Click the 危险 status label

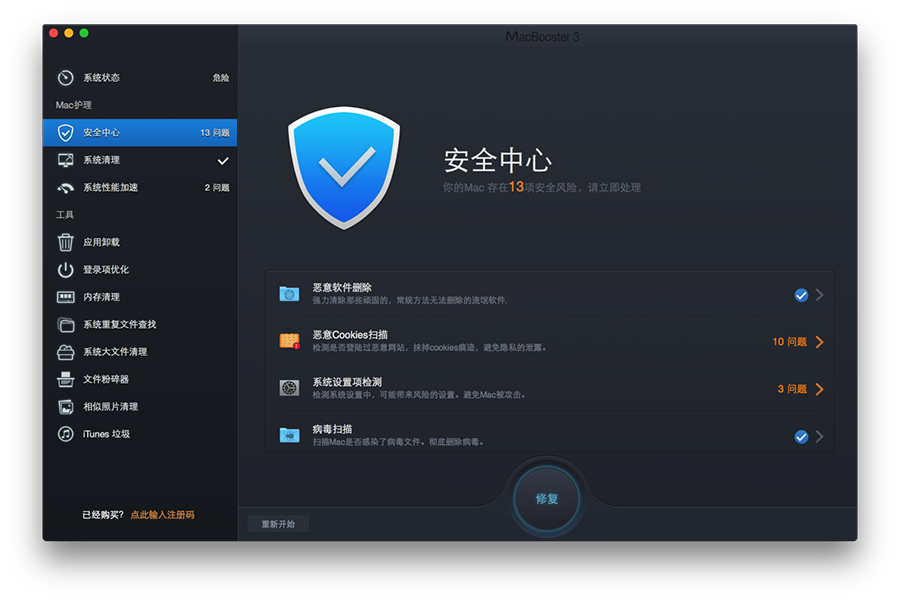click(x=221, y=77)
